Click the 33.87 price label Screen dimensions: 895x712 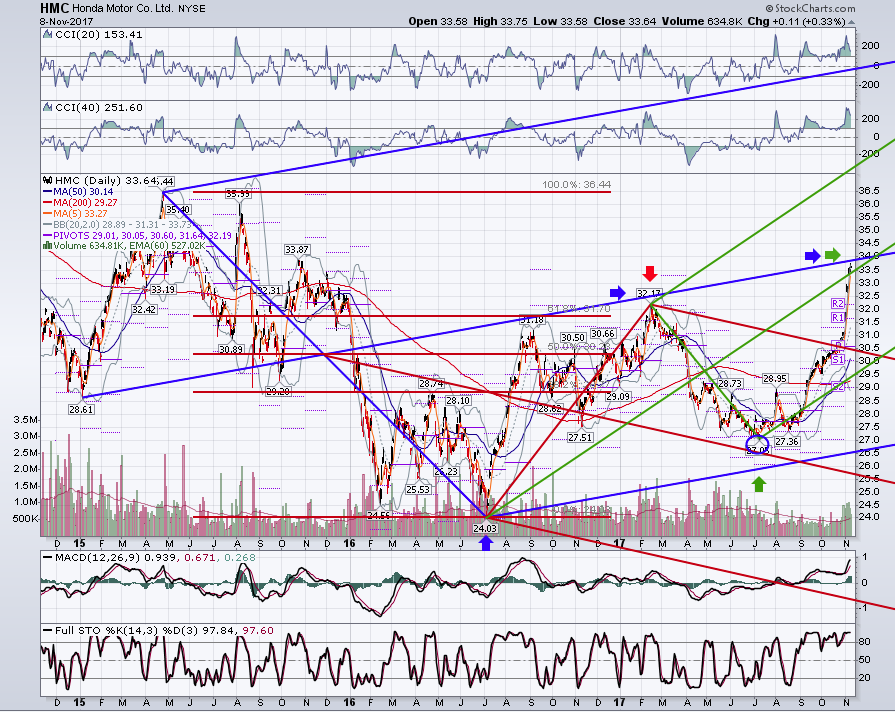297,250
